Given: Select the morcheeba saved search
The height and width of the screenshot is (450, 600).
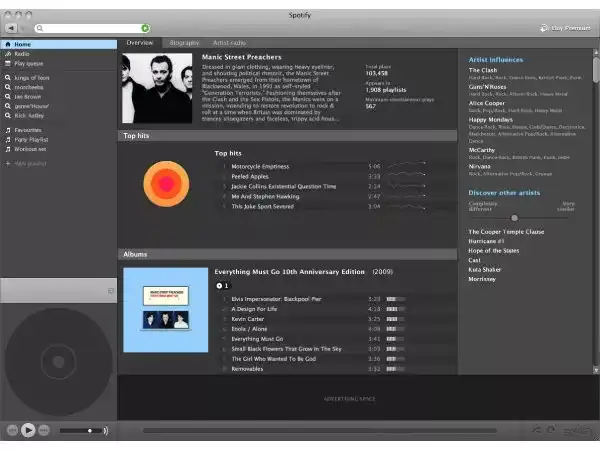Looking at the screenshot, I should (x=29, y=87).
